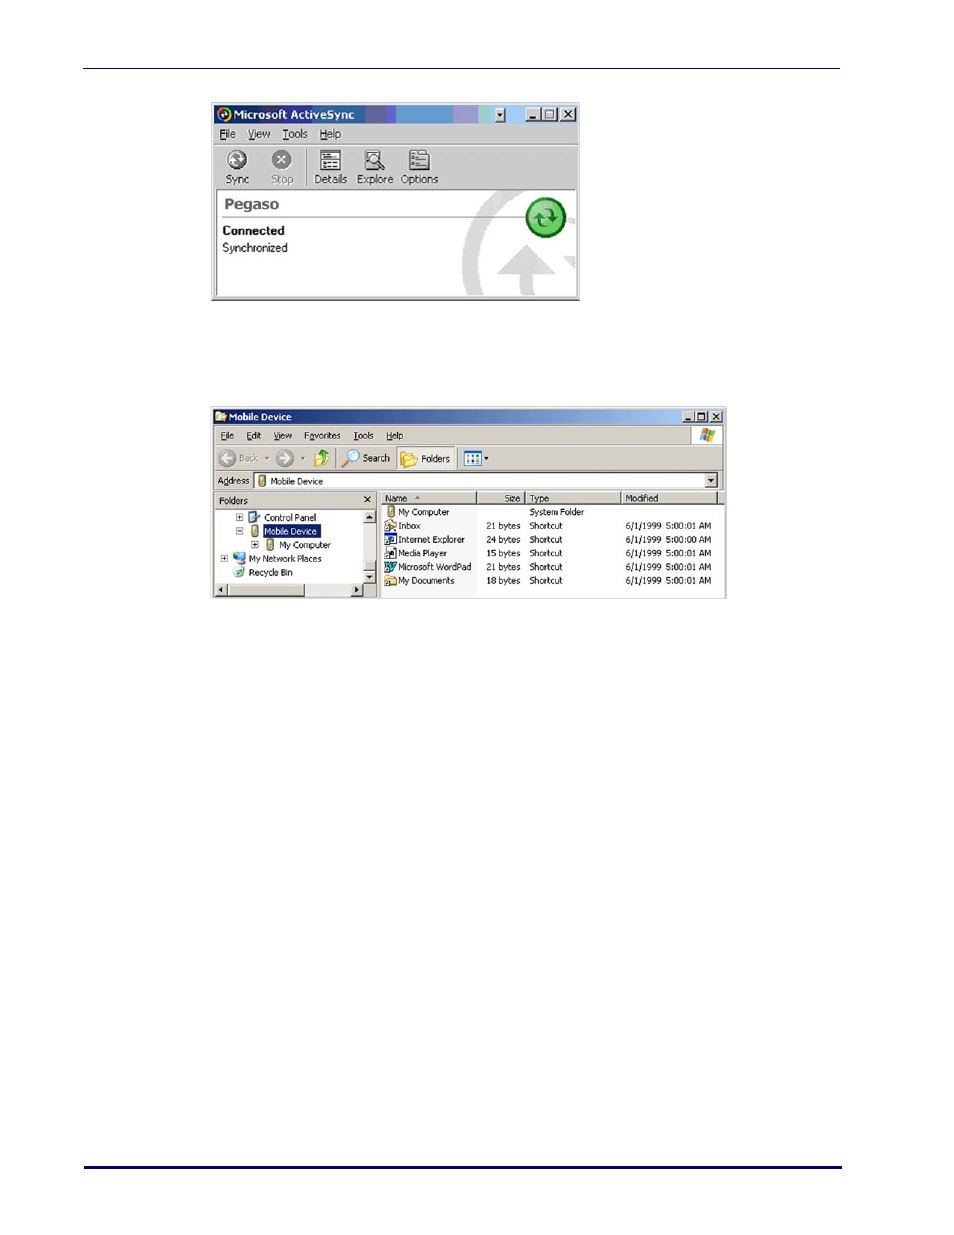This screenshot has height=1235, width=954.
Task: Select Mobile Device in the folder tree
Action: coord(291,531)
